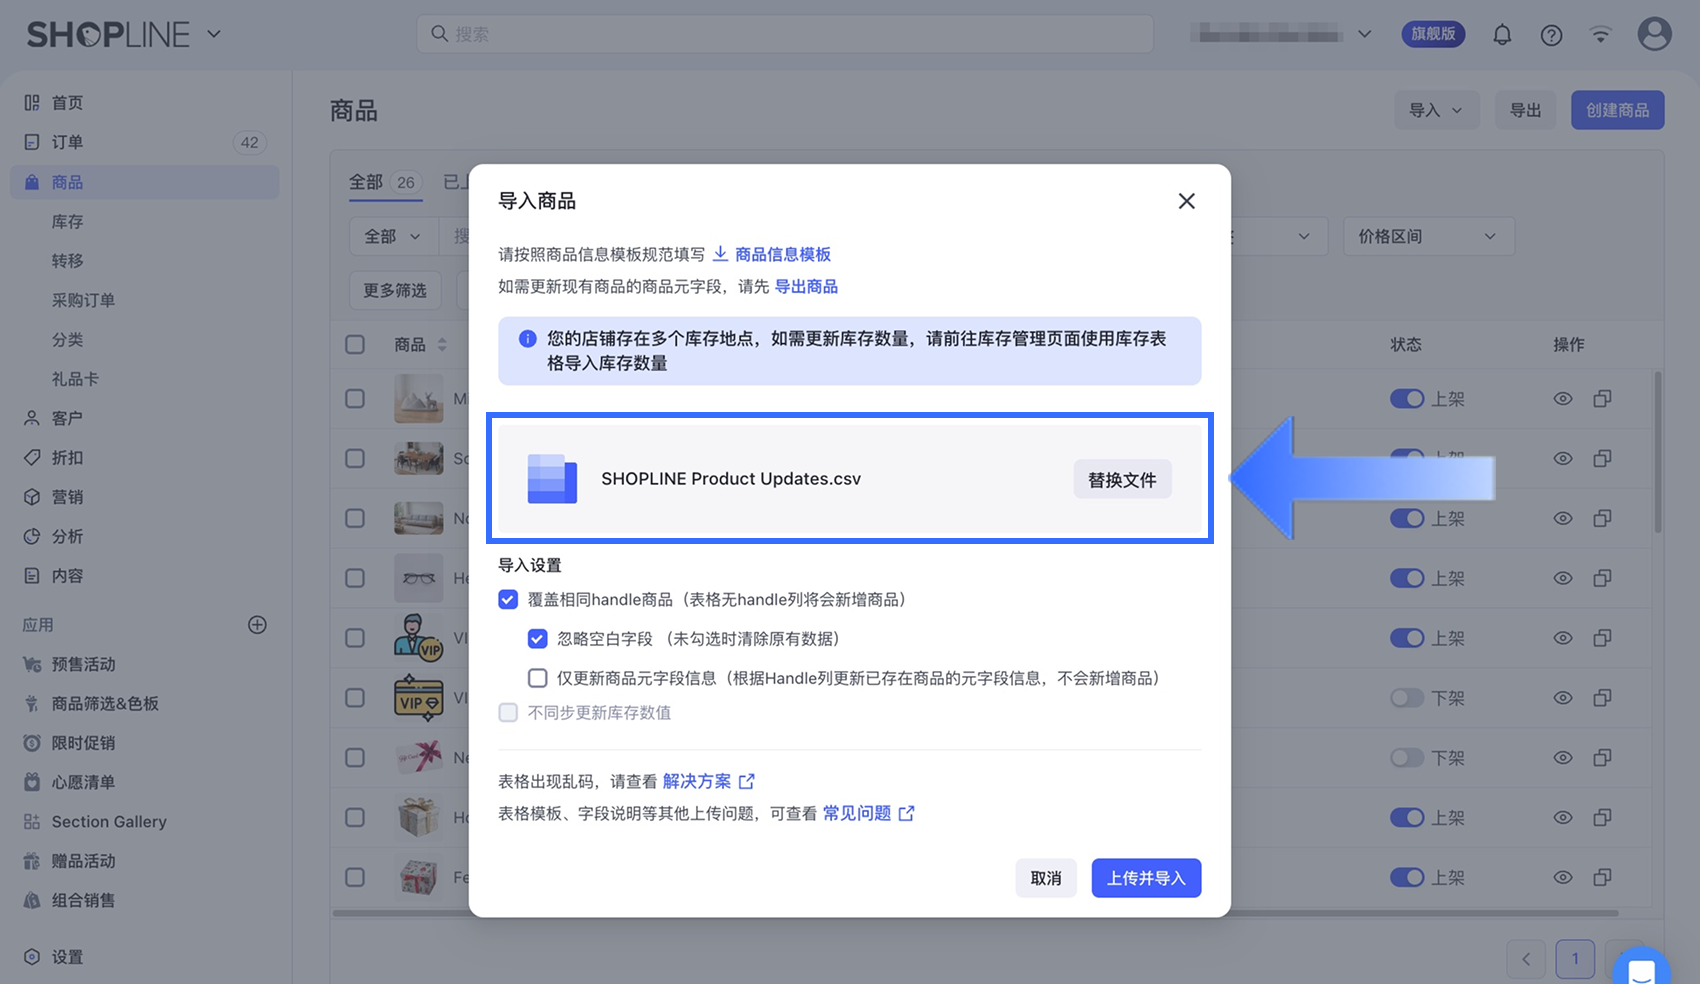Expand the SHOPLINE logo dropdown chevron
The height and width of the screenshot is (984, 1700).
(214, 34)
